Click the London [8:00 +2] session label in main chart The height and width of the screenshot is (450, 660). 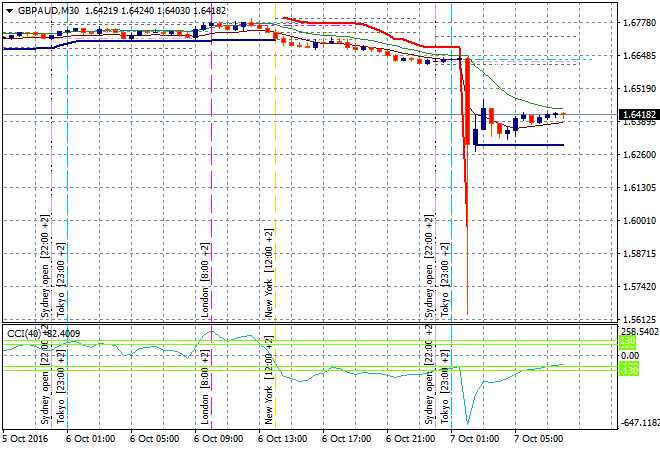(x=205, y=279)
